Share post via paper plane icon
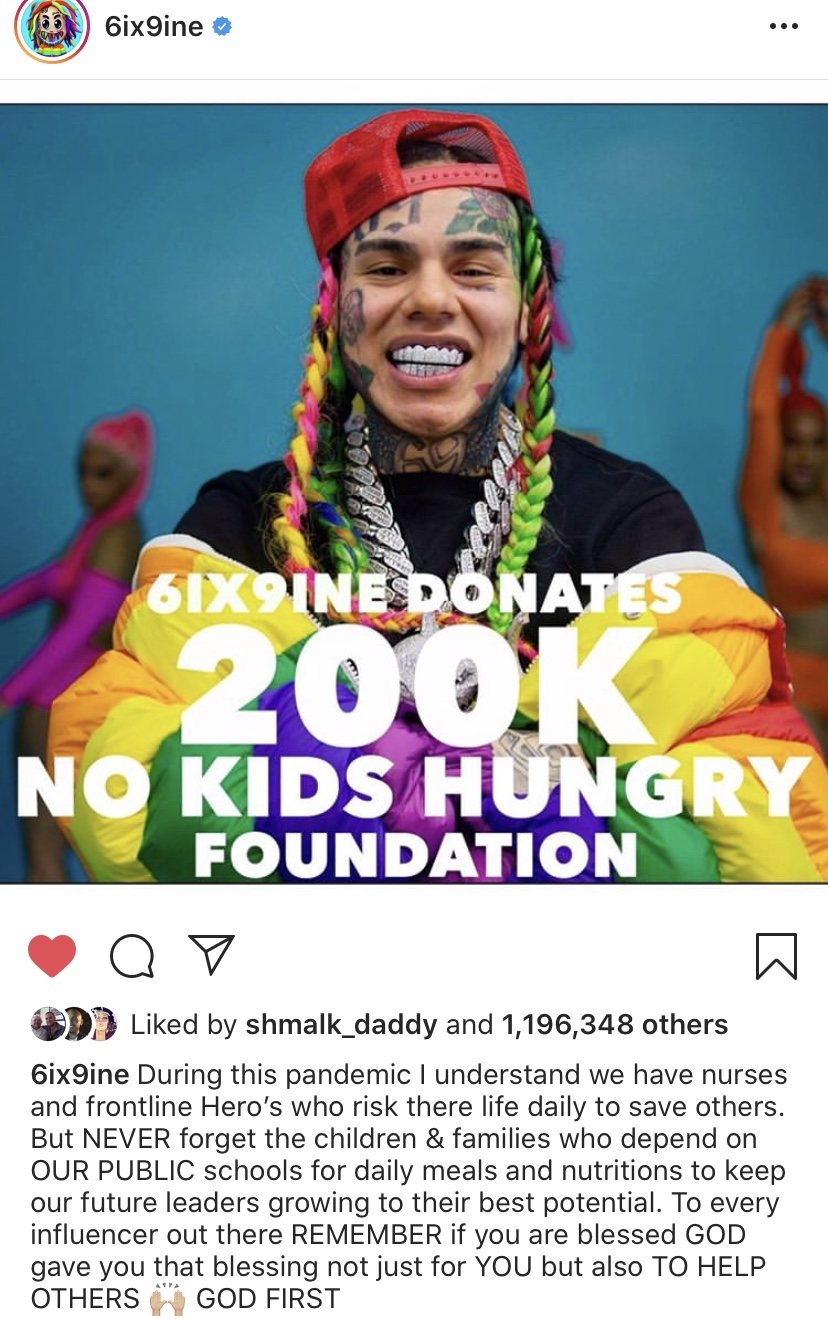Image resolution: width=828 pixels, height=1319 pixels. click(211, 955)
